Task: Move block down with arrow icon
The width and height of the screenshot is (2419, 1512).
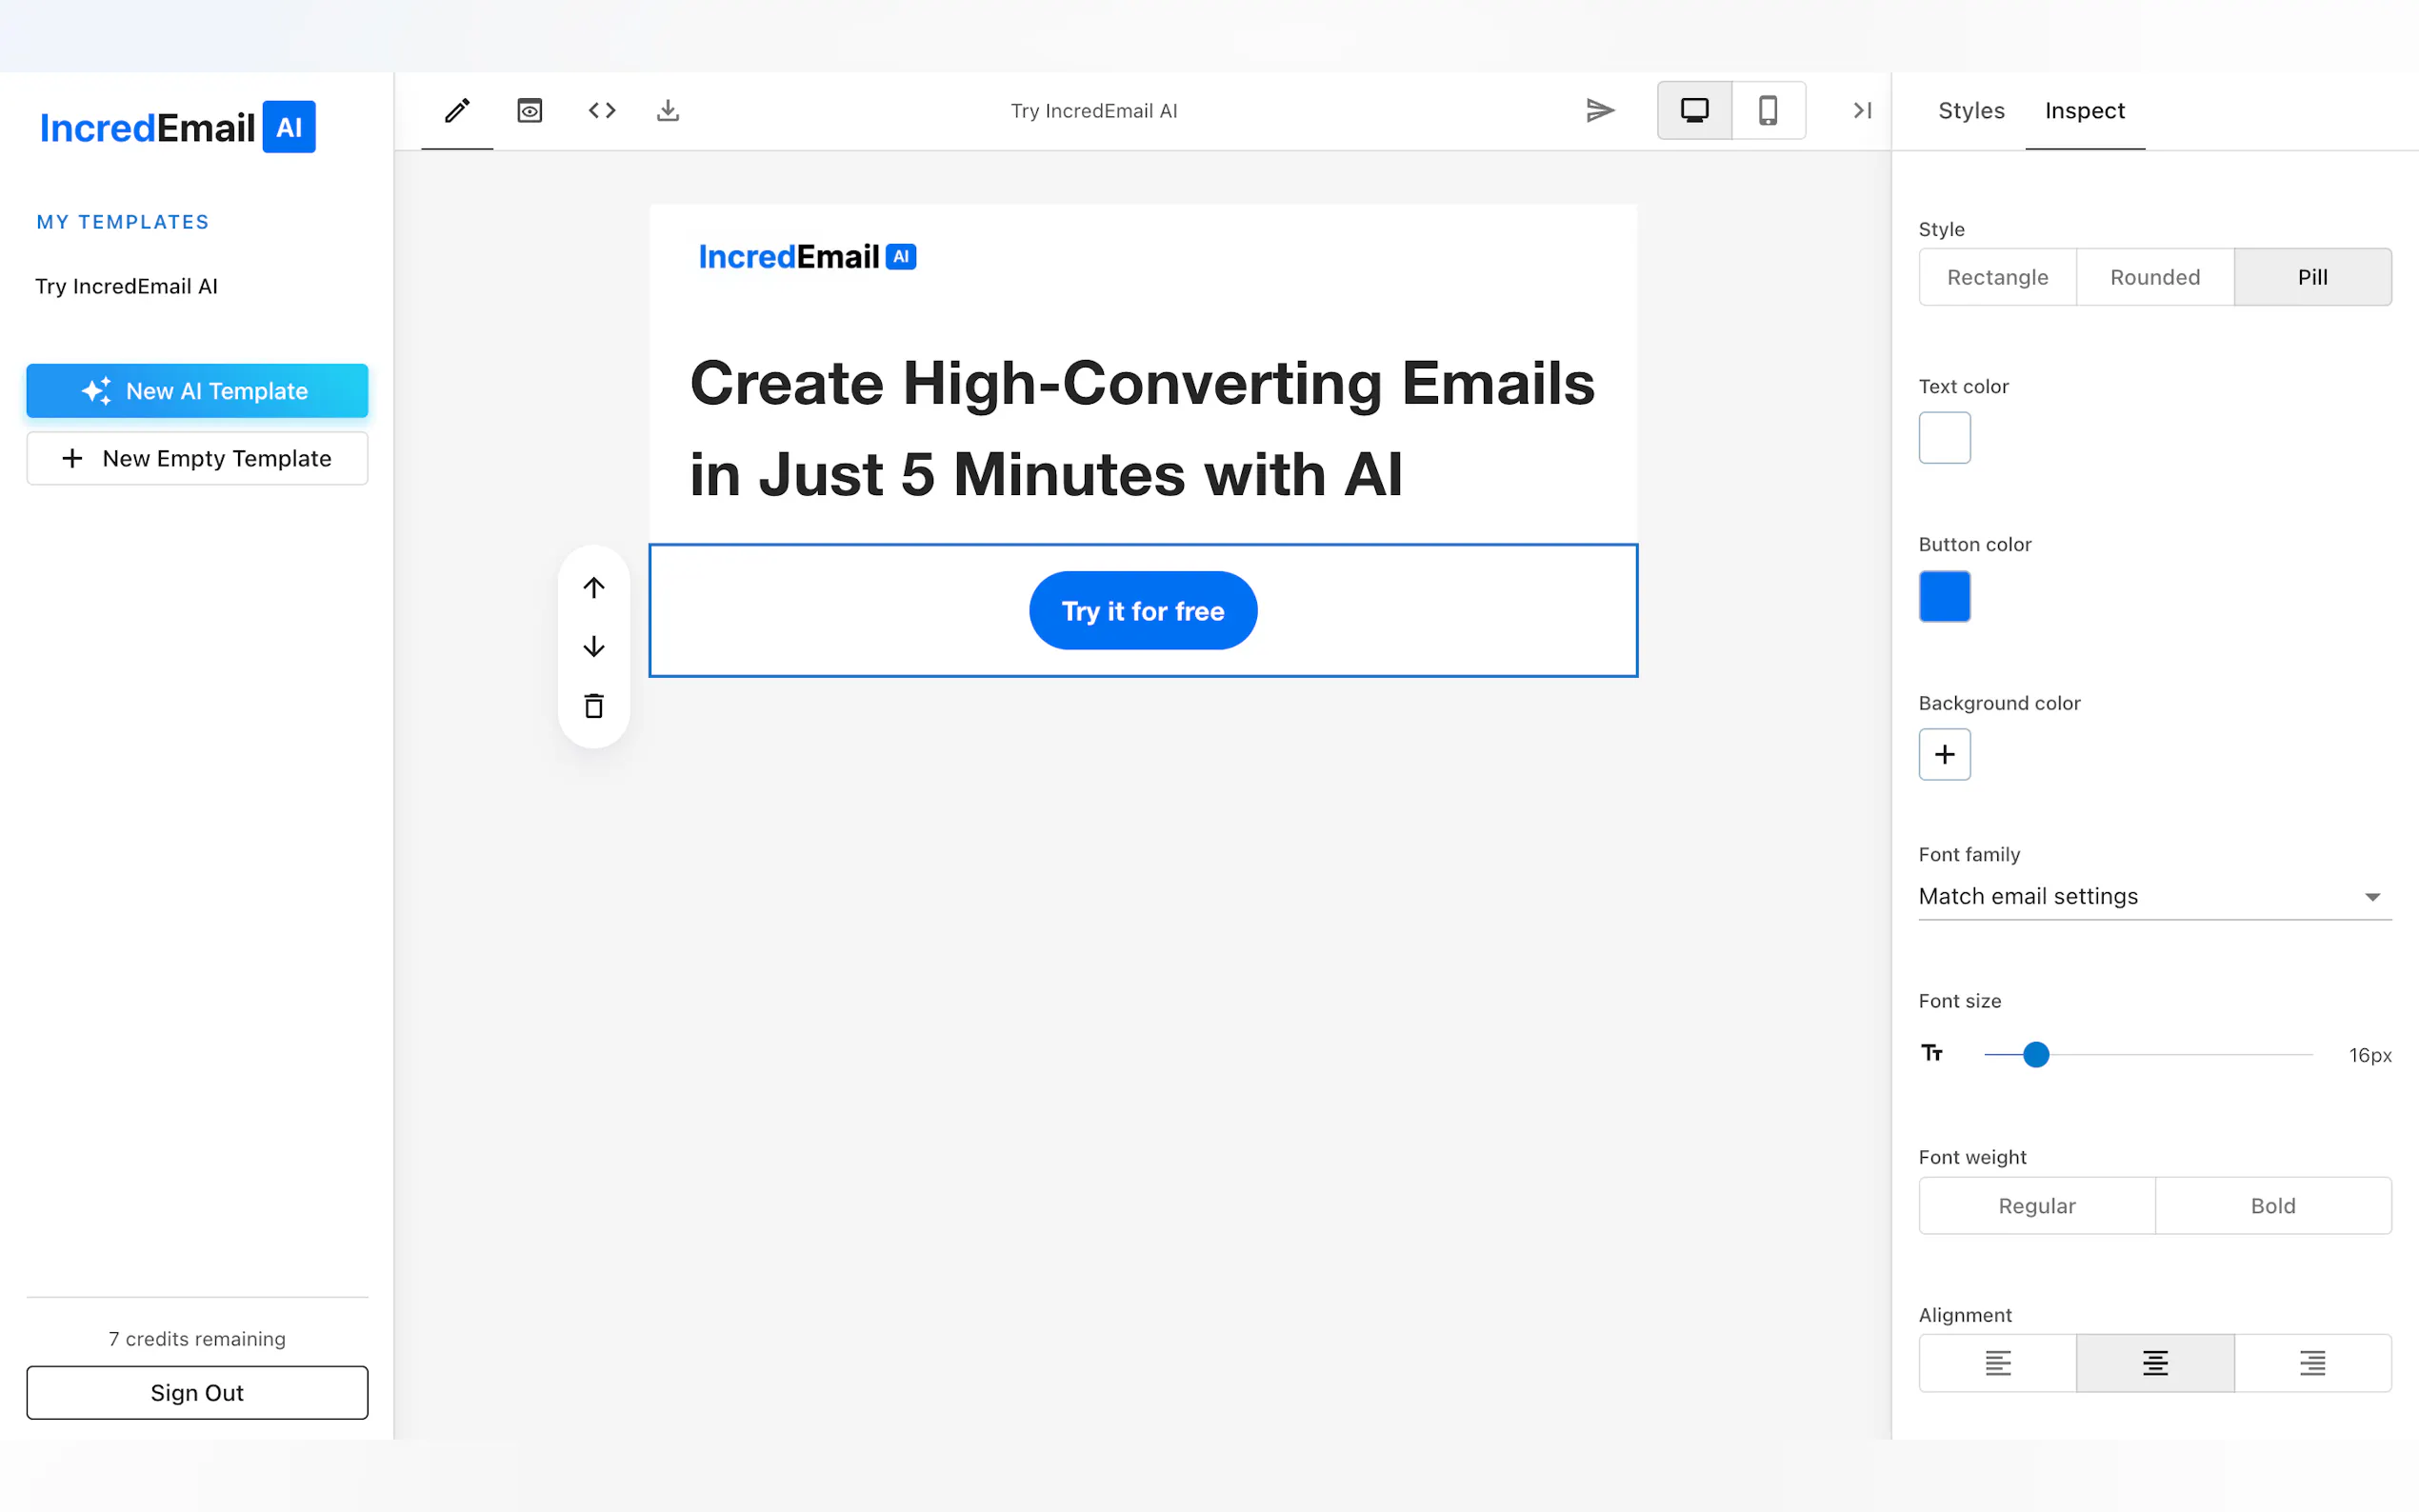Action: point(594,647)
